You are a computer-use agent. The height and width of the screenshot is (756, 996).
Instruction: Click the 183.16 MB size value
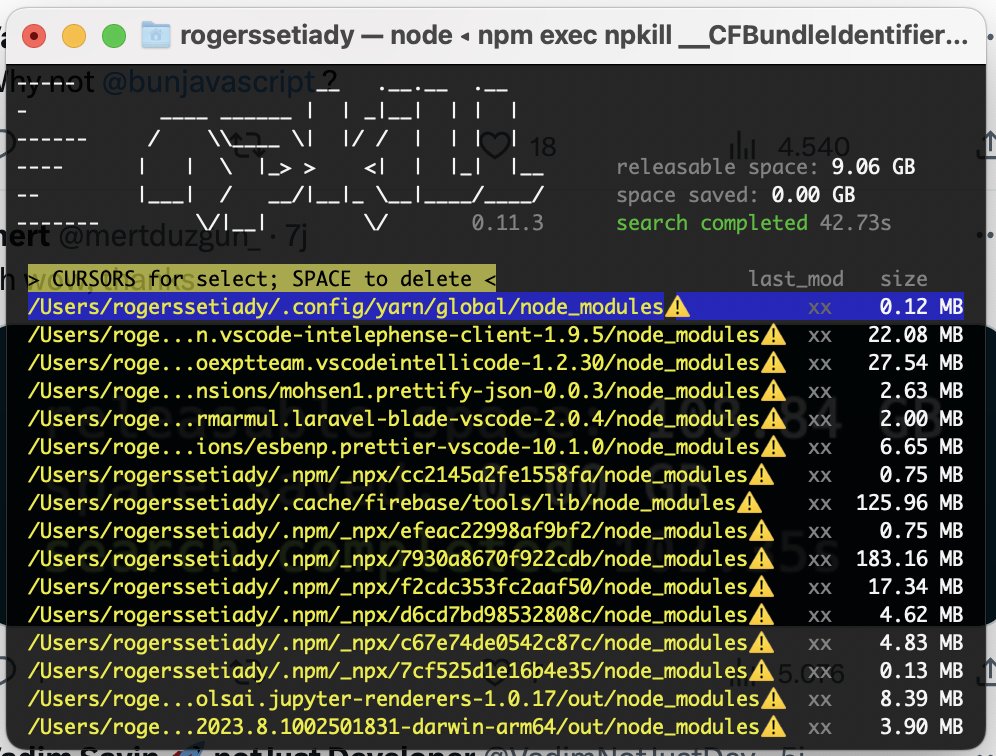(910, 558)
